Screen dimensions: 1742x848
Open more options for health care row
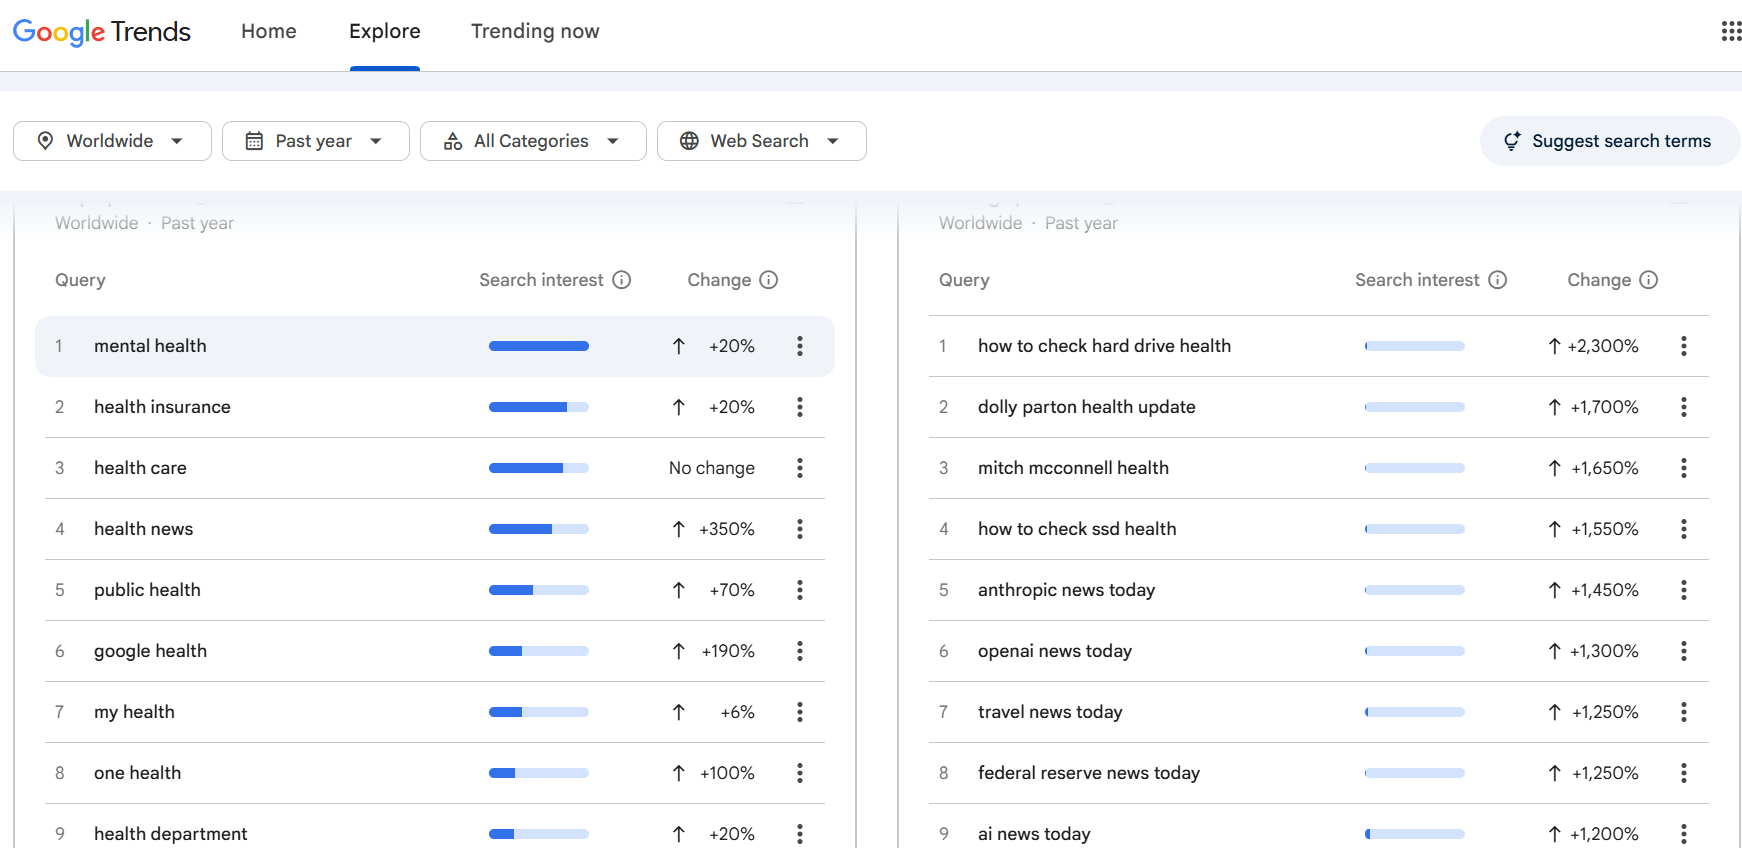[x=800, y=468]
